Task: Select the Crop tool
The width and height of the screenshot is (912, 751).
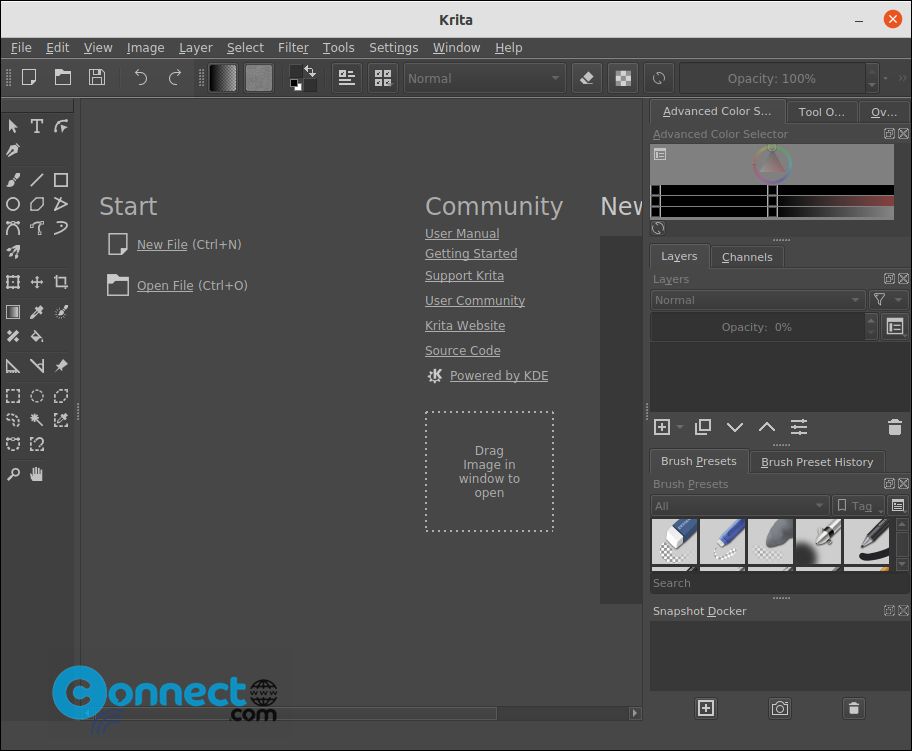Action: click(60, 282)
